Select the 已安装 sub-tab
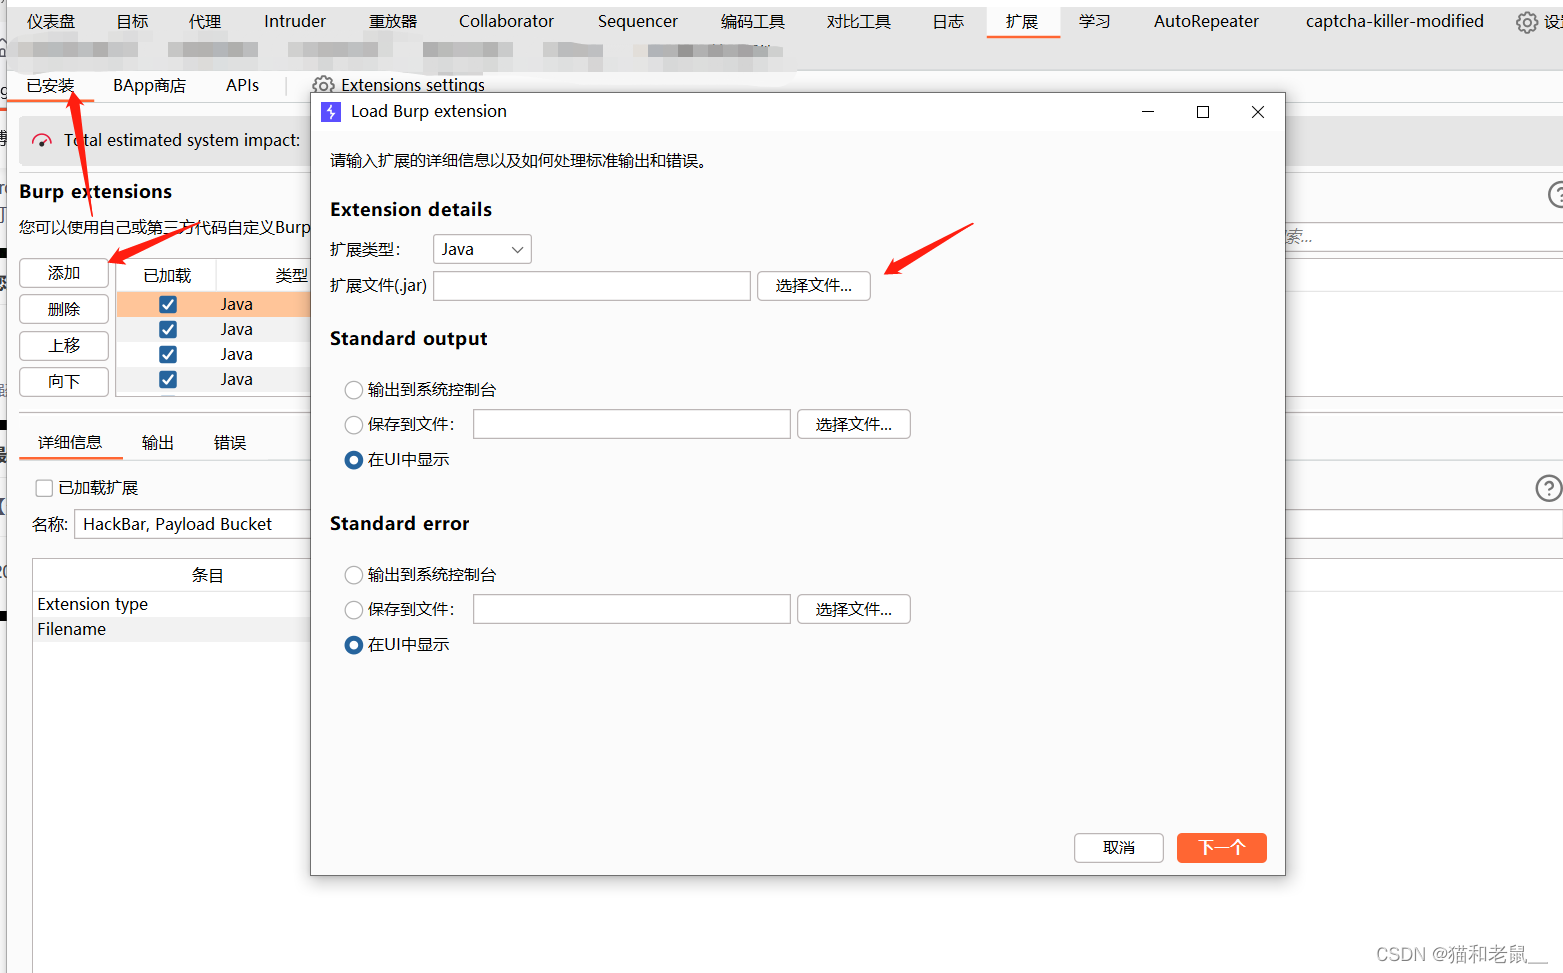This screenshot has width=1563, height=973. [x=50, y=86]
